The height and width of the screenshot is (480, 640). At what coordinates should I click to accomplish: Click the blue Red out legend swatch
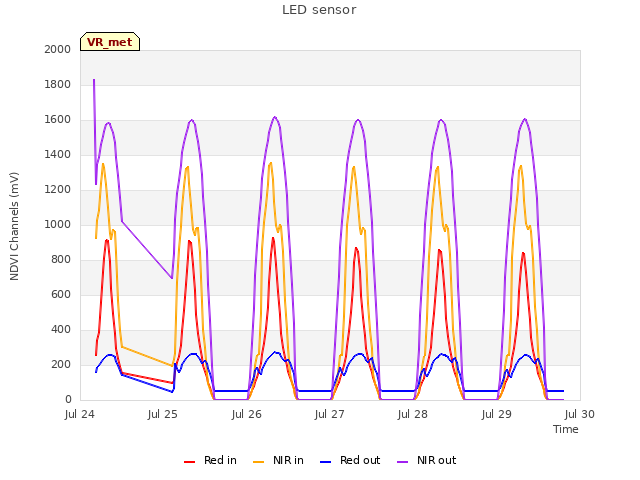[325, 462]
